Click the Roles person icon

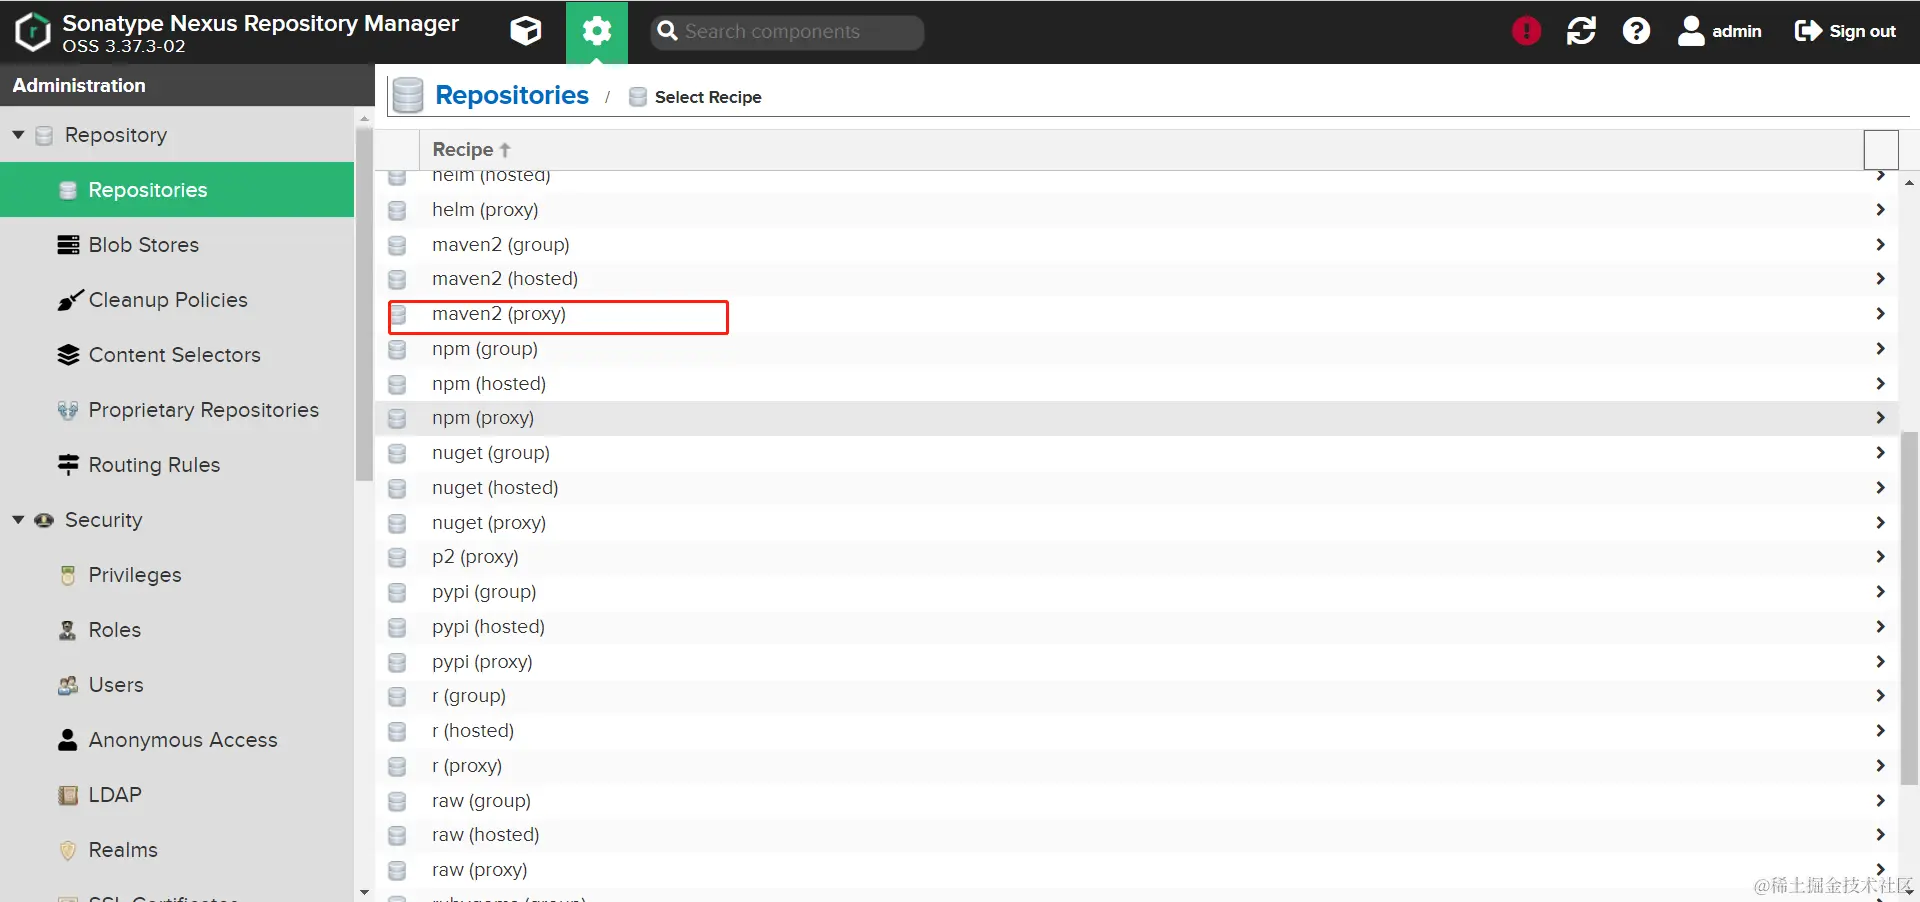click(x=68, y=630)
